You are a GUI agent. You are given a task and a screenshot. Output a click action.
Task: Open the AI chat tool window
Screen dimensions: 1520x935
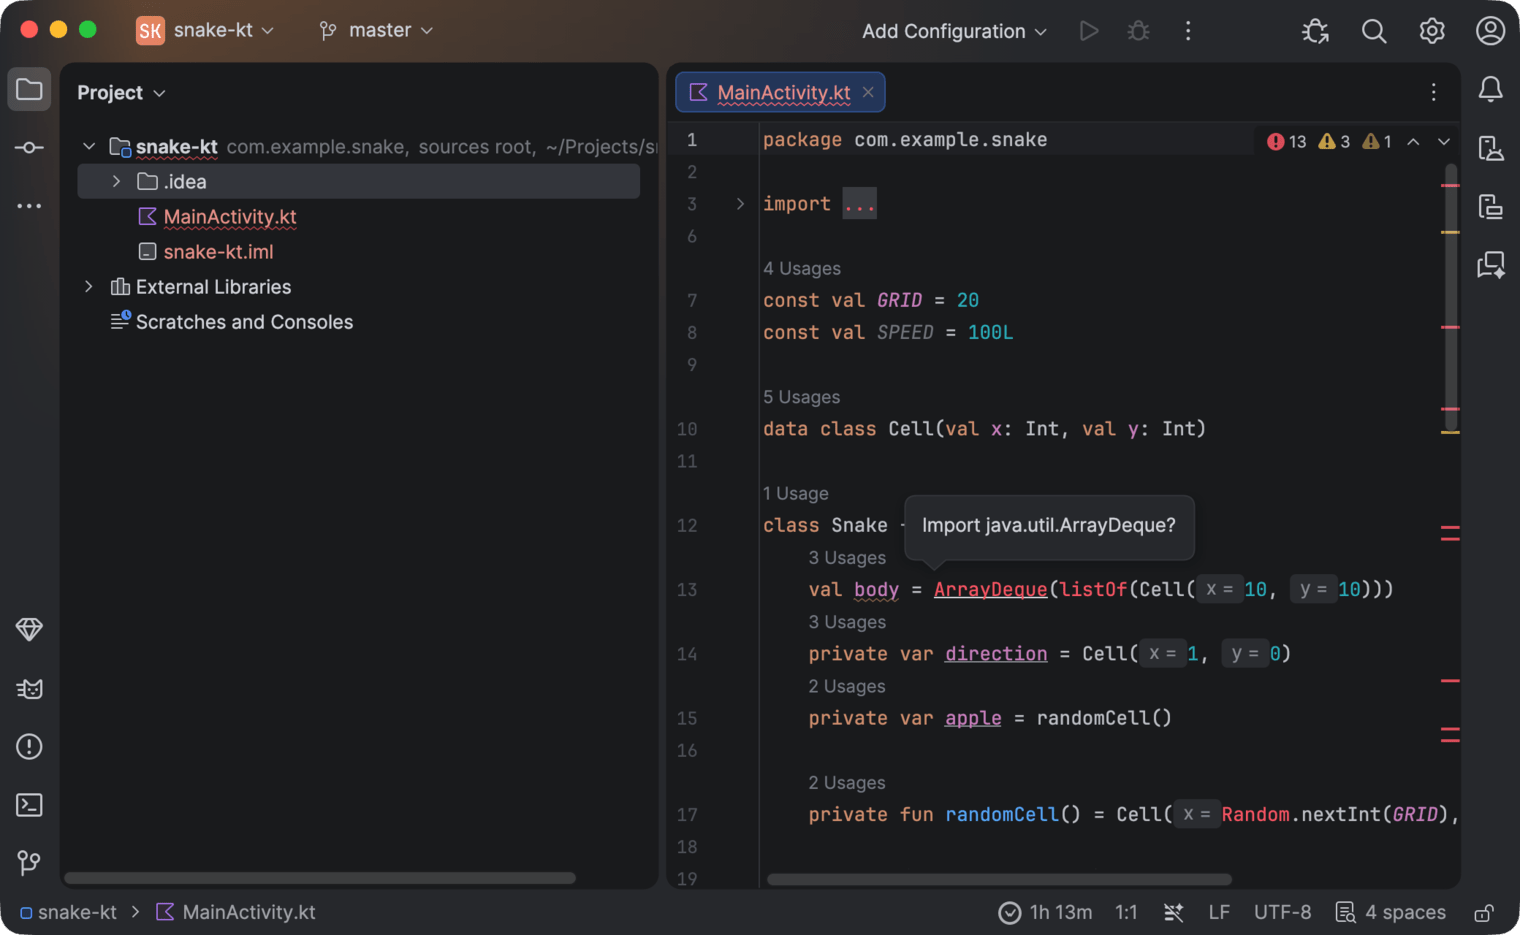click(x=1490, y=265)
